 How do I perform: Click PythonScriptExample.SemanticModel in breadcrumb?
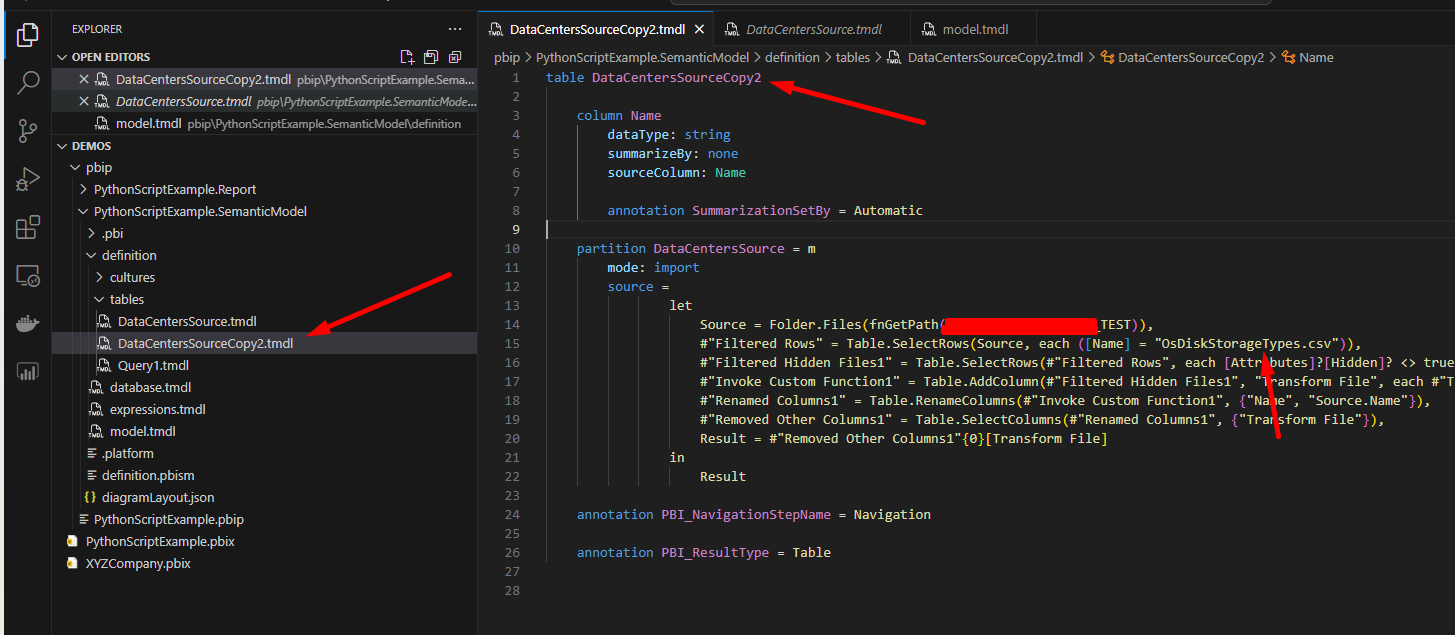(x=642, y=58)
